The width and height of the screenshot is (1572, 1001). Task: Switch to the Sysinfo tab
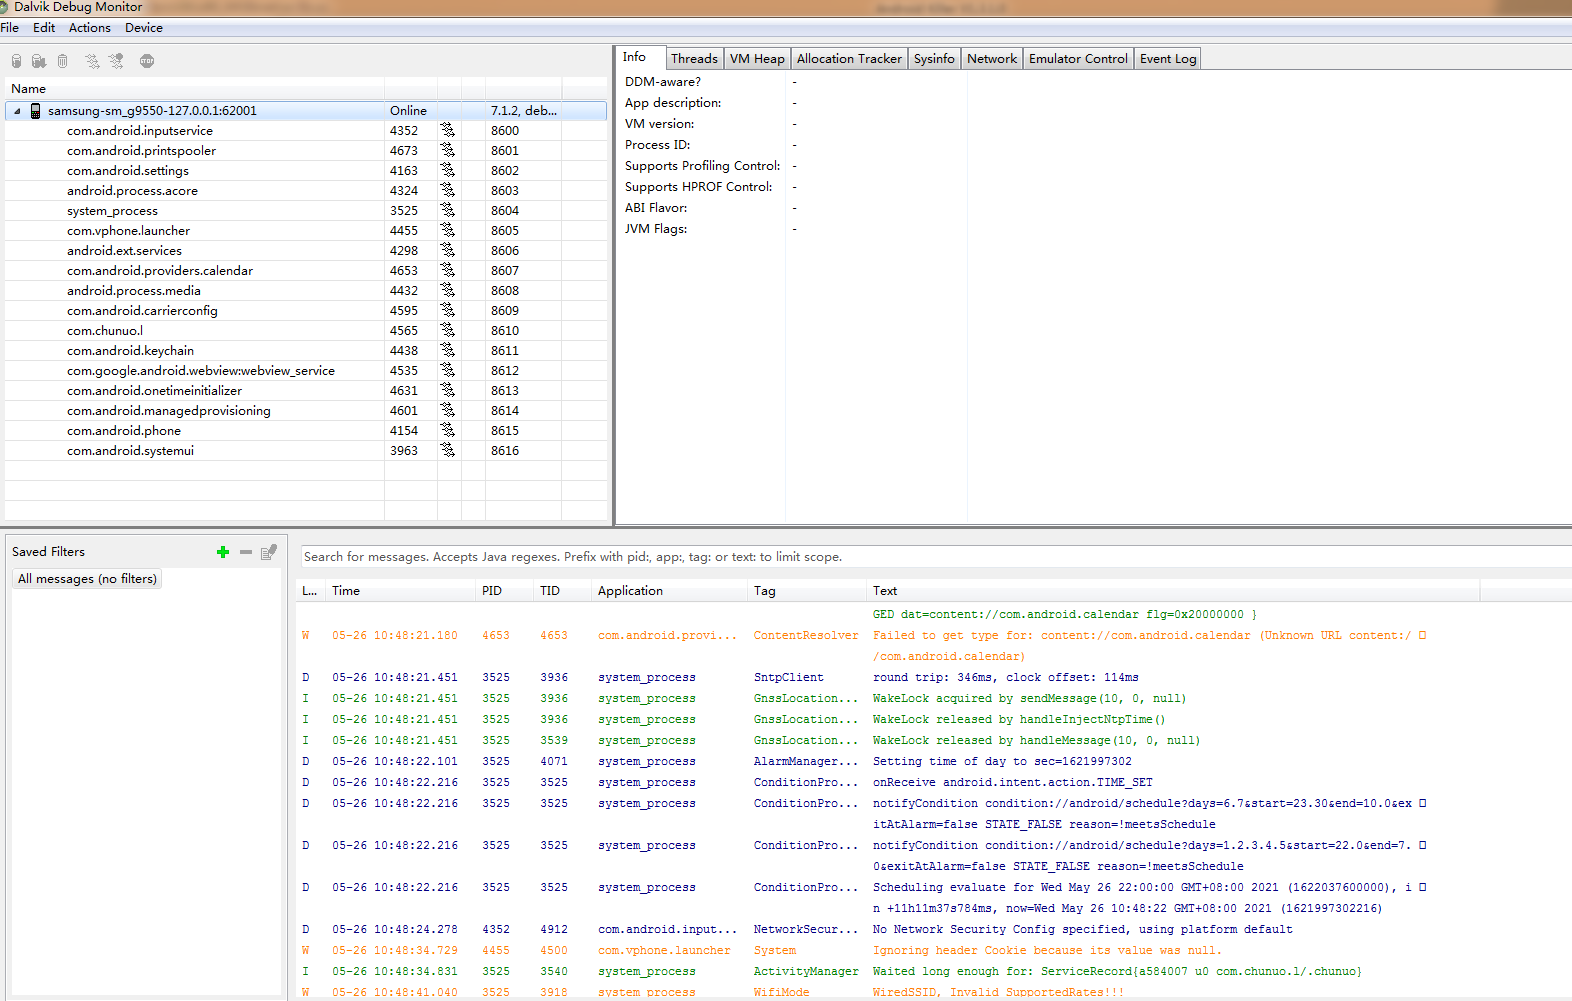[x=934, y=59]
